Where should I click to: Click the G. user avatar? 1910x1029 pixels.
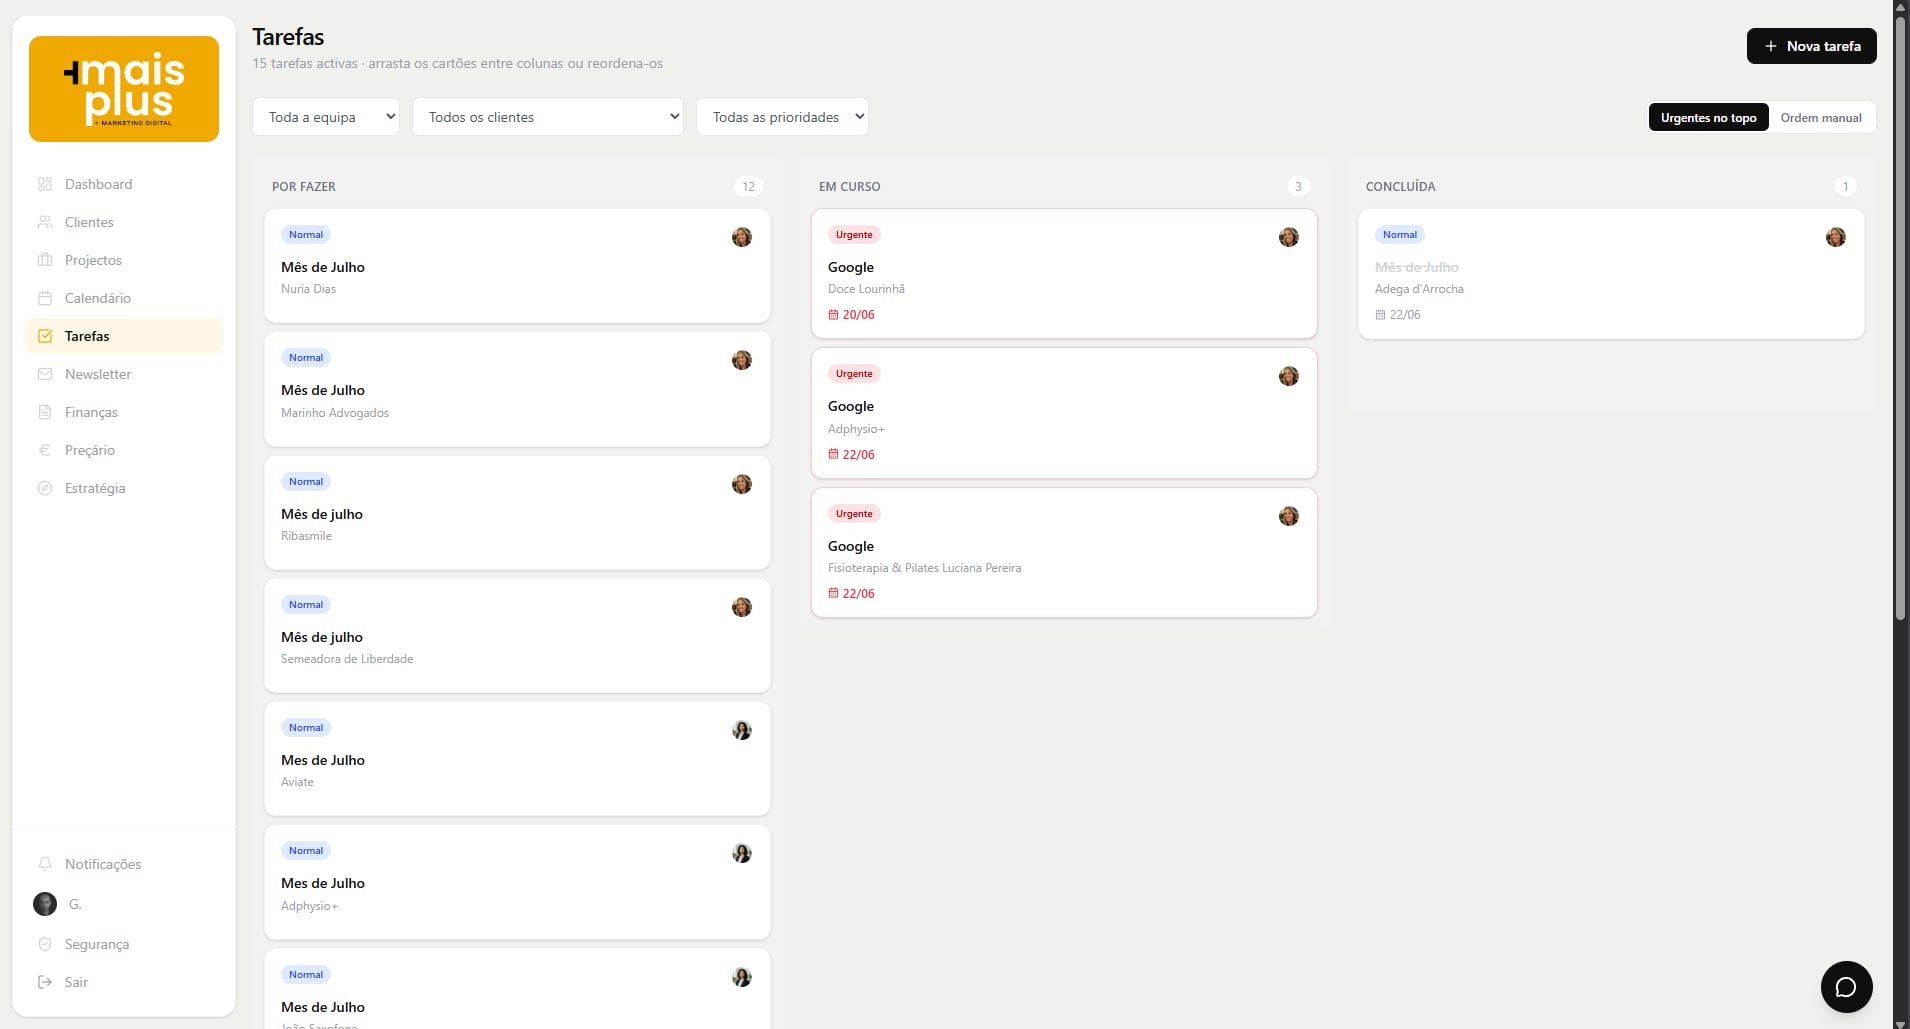45,904
